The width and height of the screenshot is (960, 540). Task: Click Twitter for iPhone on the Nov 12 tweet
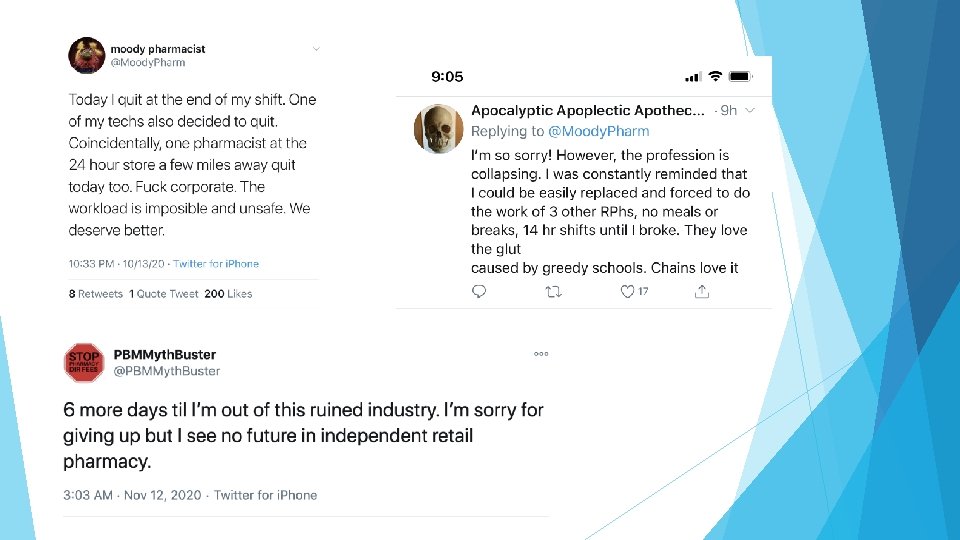[265, 495]
